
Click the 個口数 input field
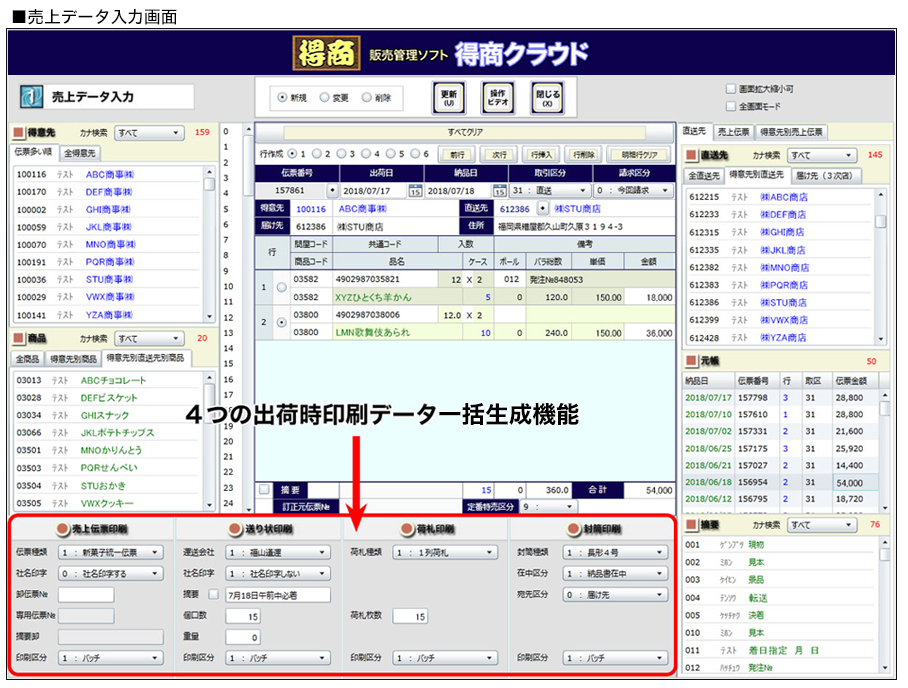[243, 616]
